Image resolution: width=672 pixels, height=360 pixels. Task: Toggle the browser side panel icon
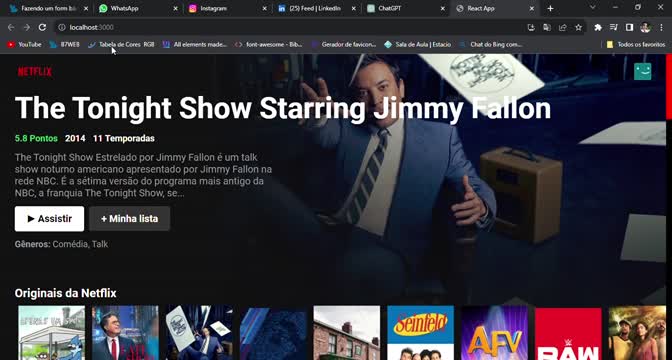[629, 27]
